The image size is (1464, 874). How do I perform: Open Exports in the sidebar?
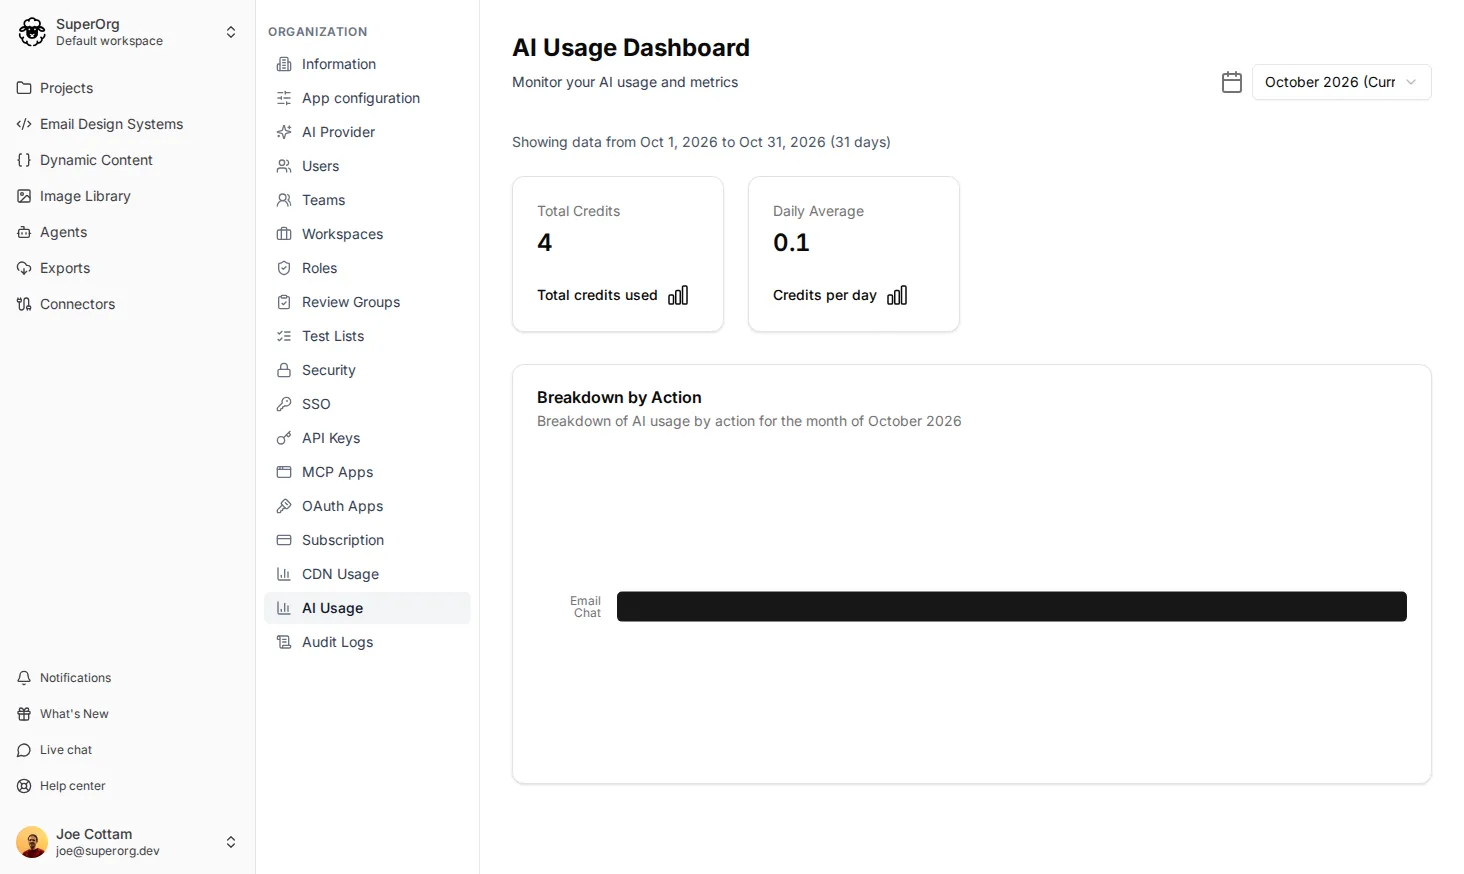tap(127, 268)
